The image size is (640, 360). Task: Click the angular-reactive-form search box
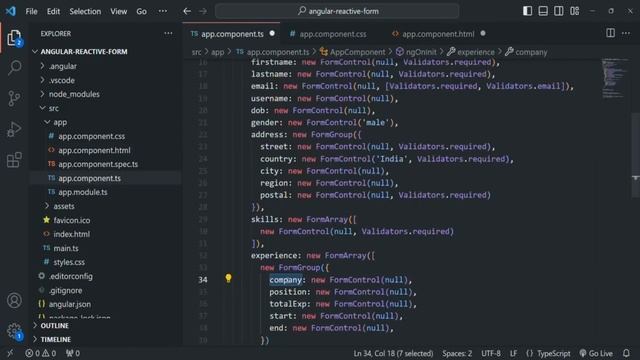pos(337,11)
